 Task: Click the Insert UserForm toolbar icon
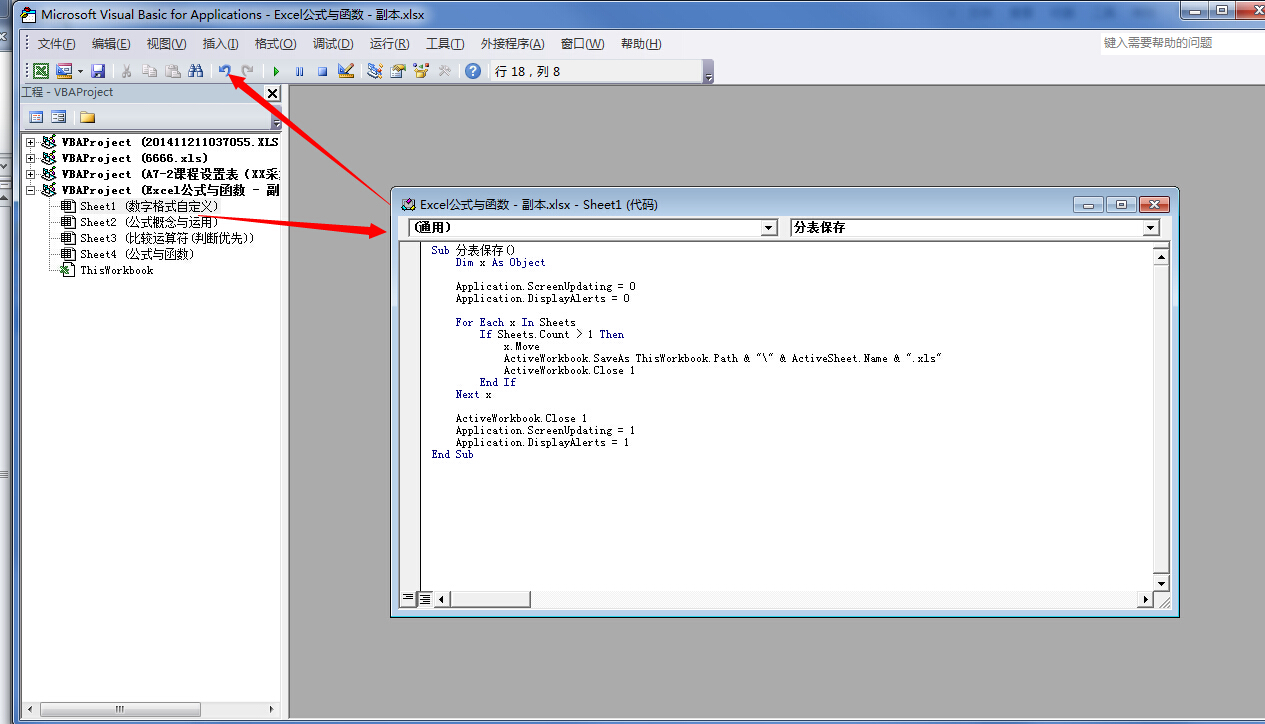coord(64,71)
